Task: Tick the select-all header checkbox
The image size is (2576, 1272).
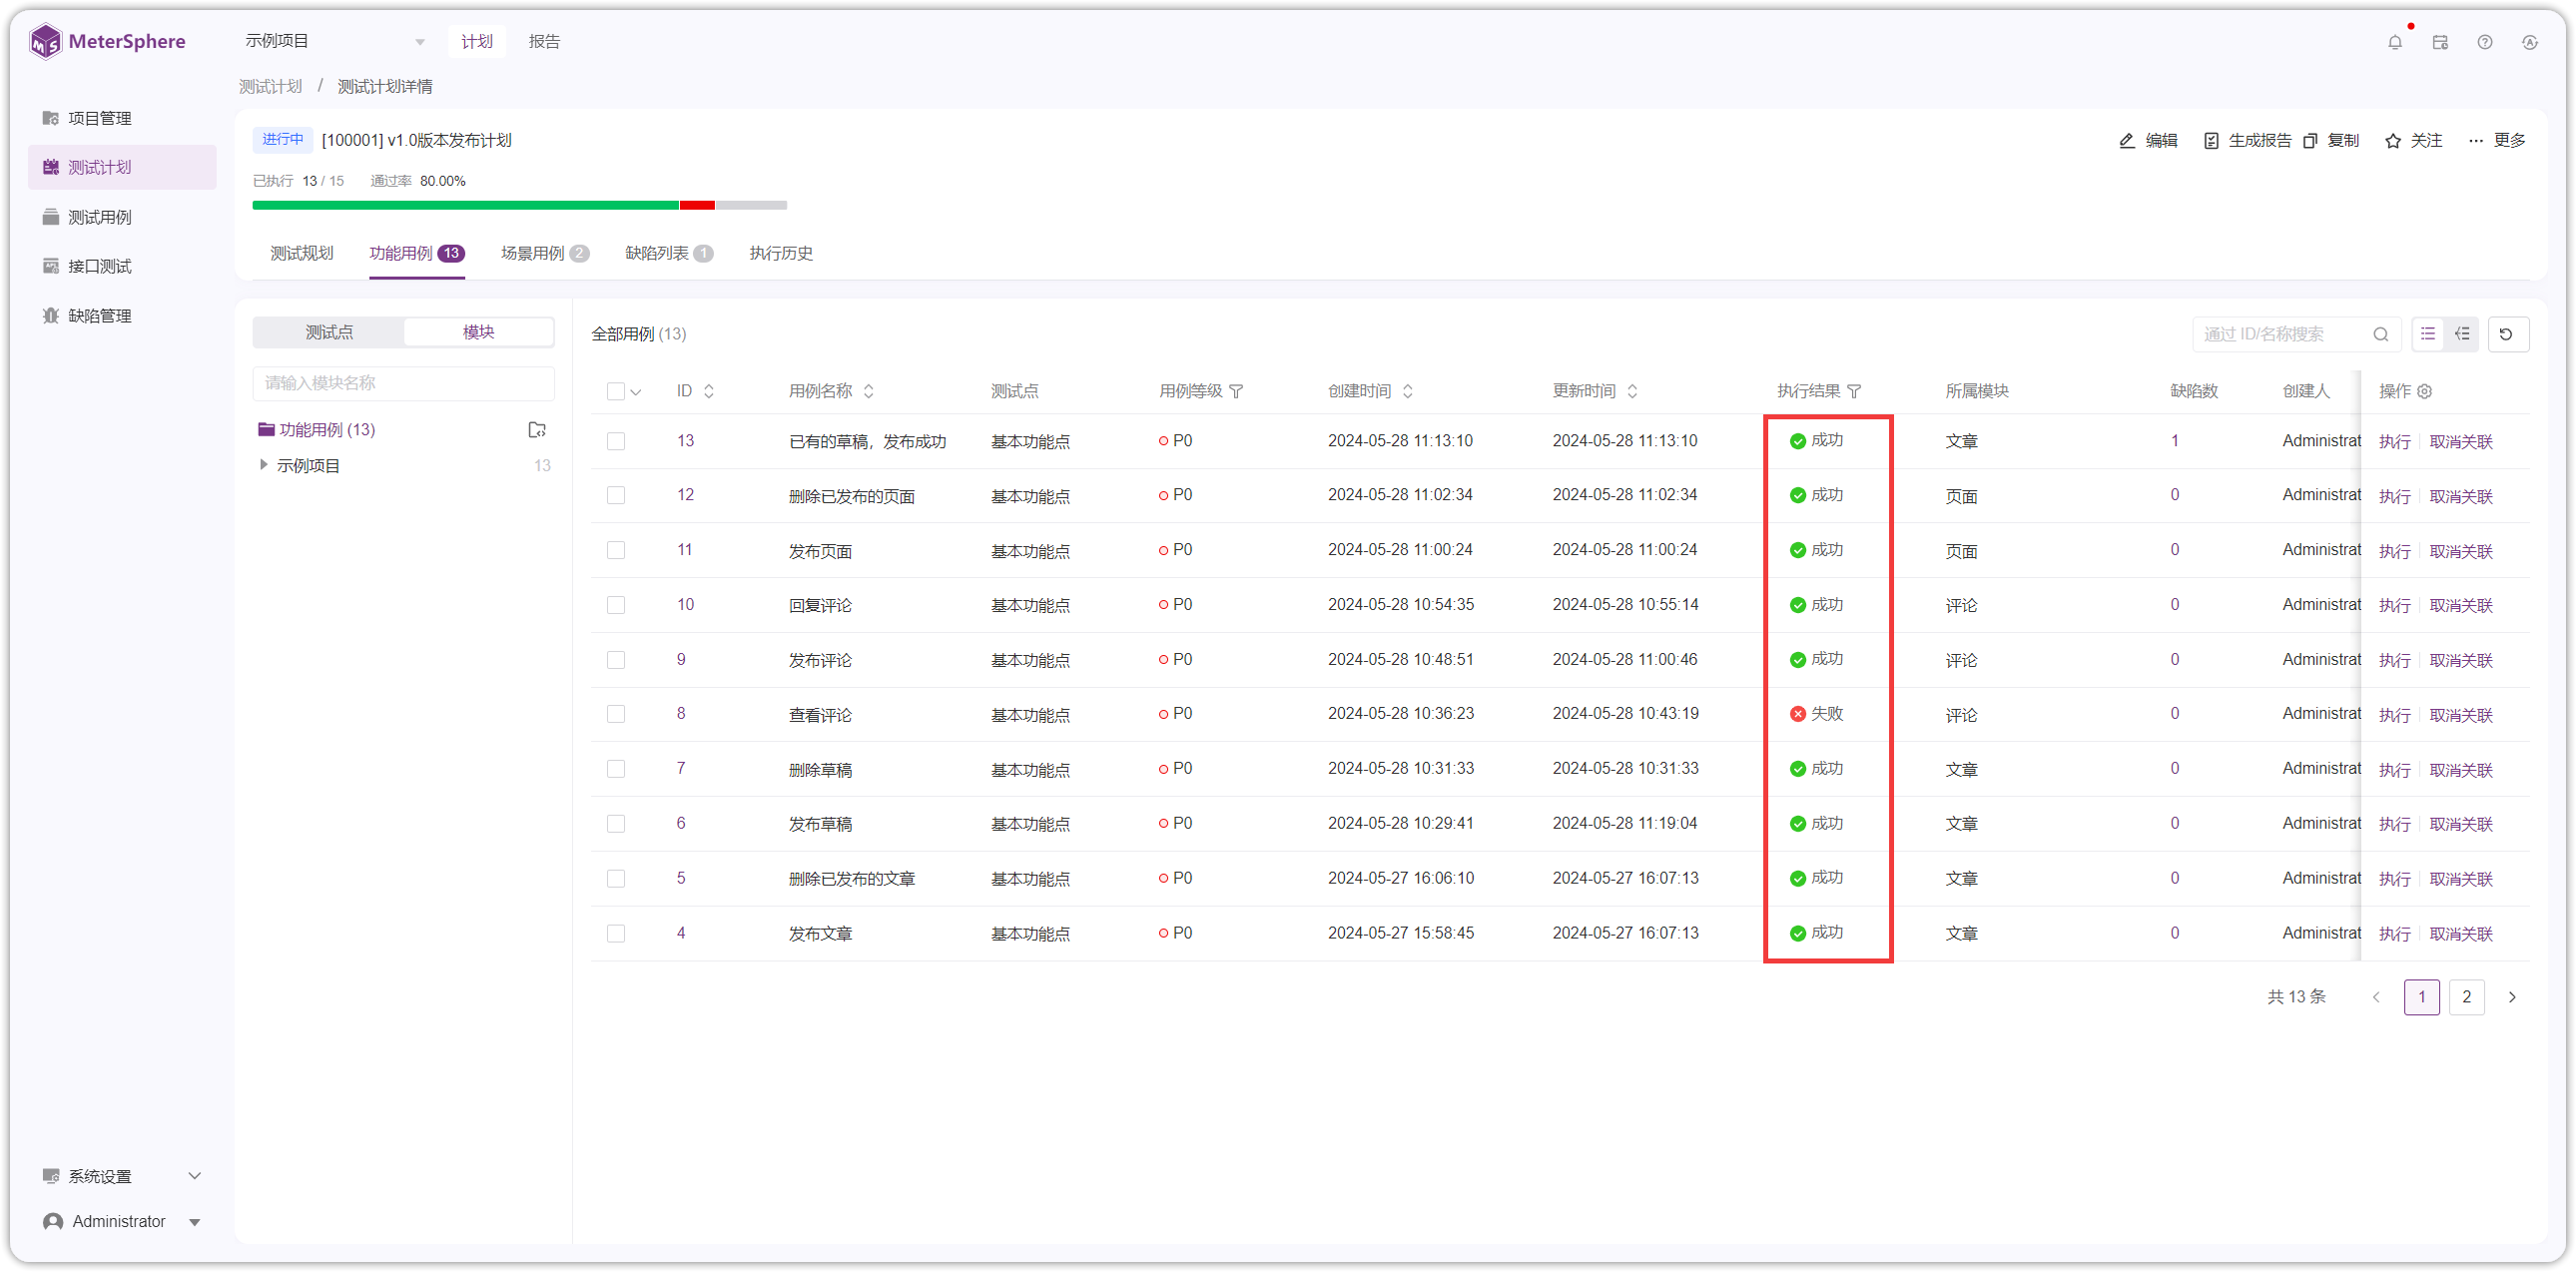Action: (x=616, y=391)
